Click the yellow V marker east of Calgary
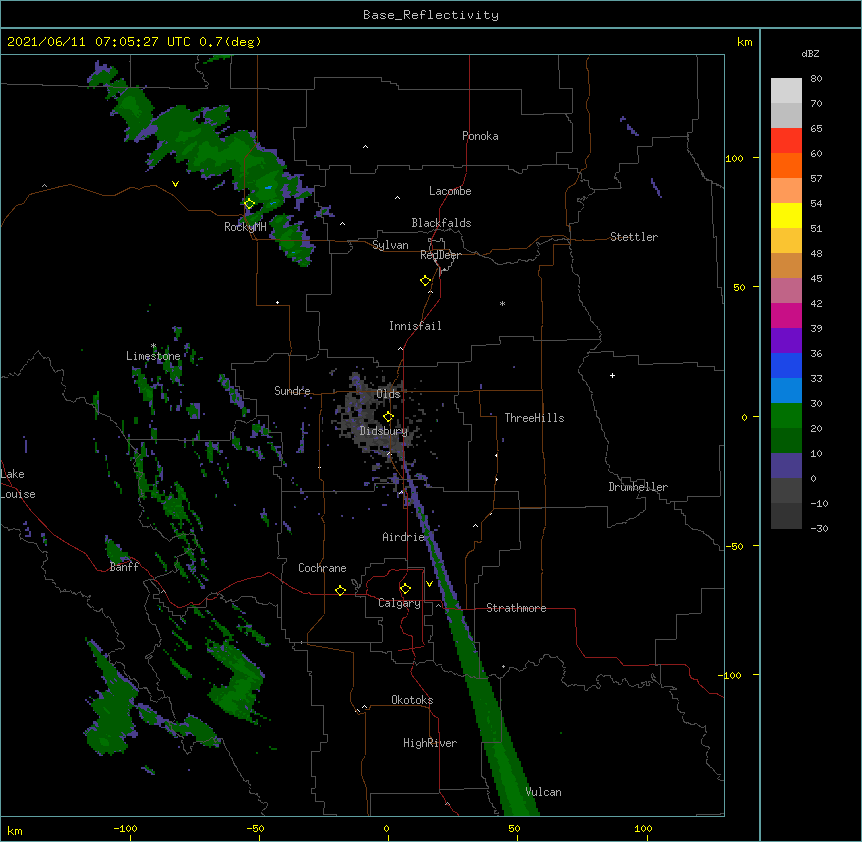The image size is (862, 842). pos(429,584)
